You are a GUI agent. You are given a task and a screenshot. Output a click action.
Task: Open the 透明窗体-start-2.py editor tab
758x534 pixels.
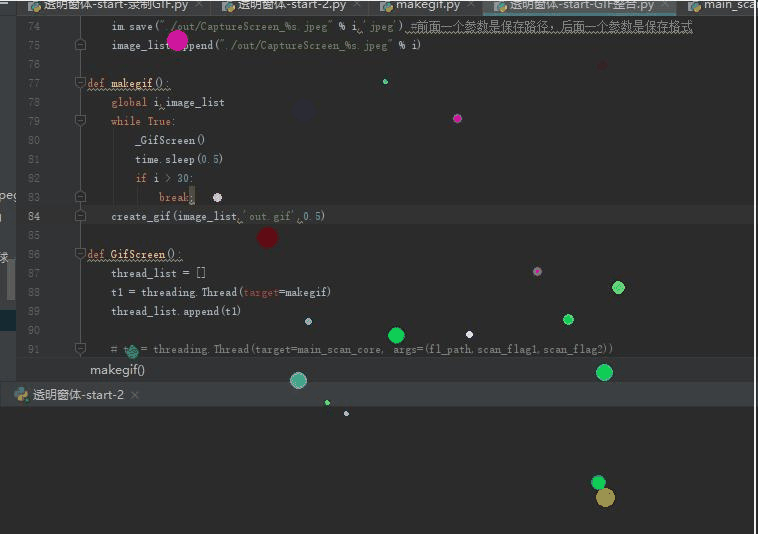pos(292,5)
